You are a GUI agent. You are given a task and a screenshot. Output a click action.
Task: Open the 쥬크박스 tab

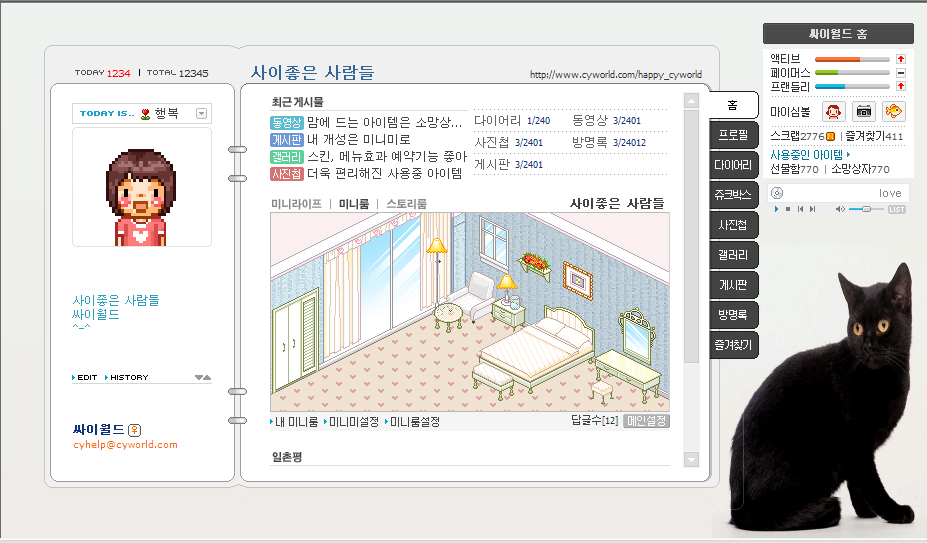click(x=733, y=195)
